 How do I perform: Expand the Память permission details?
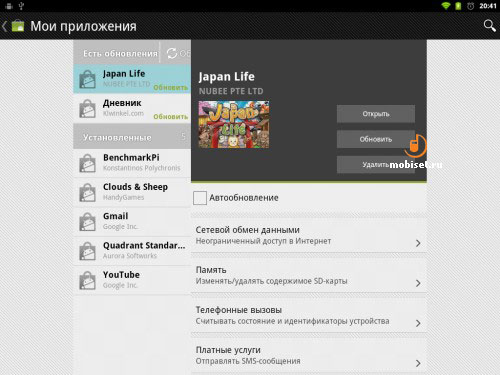coord(309,275)
